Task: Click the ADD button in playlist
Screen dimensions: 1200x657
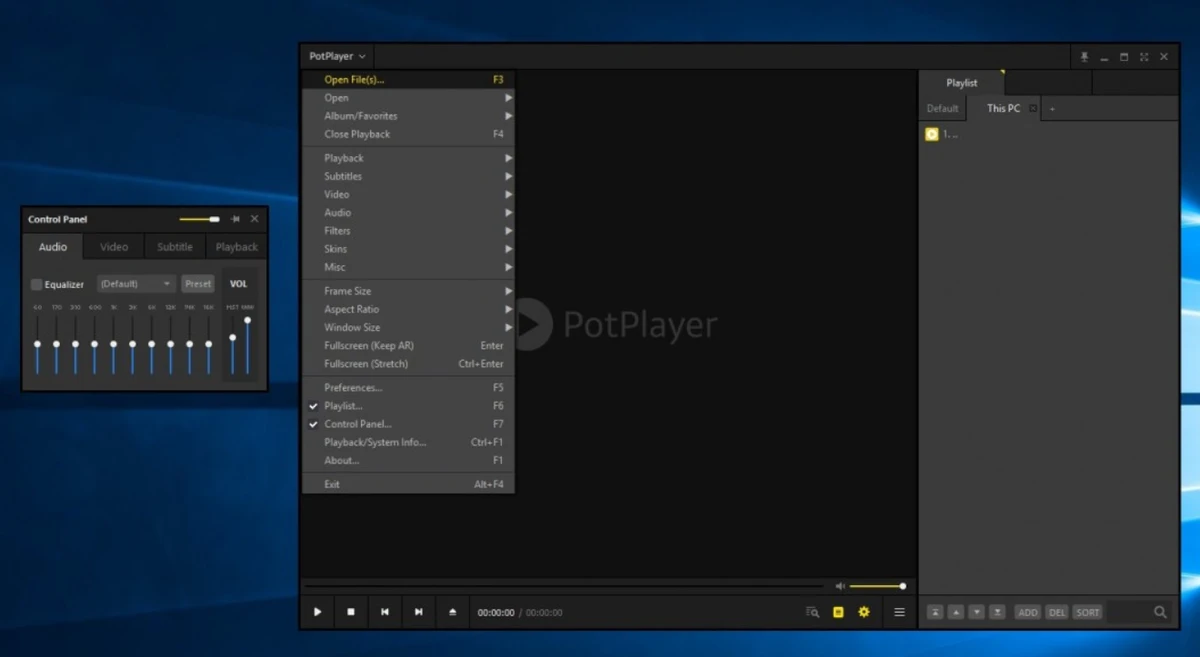Action: pos(1028,612)
